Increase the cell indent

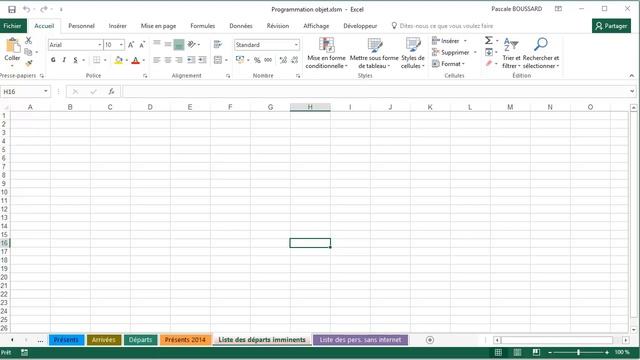click(x=202, y=60)
